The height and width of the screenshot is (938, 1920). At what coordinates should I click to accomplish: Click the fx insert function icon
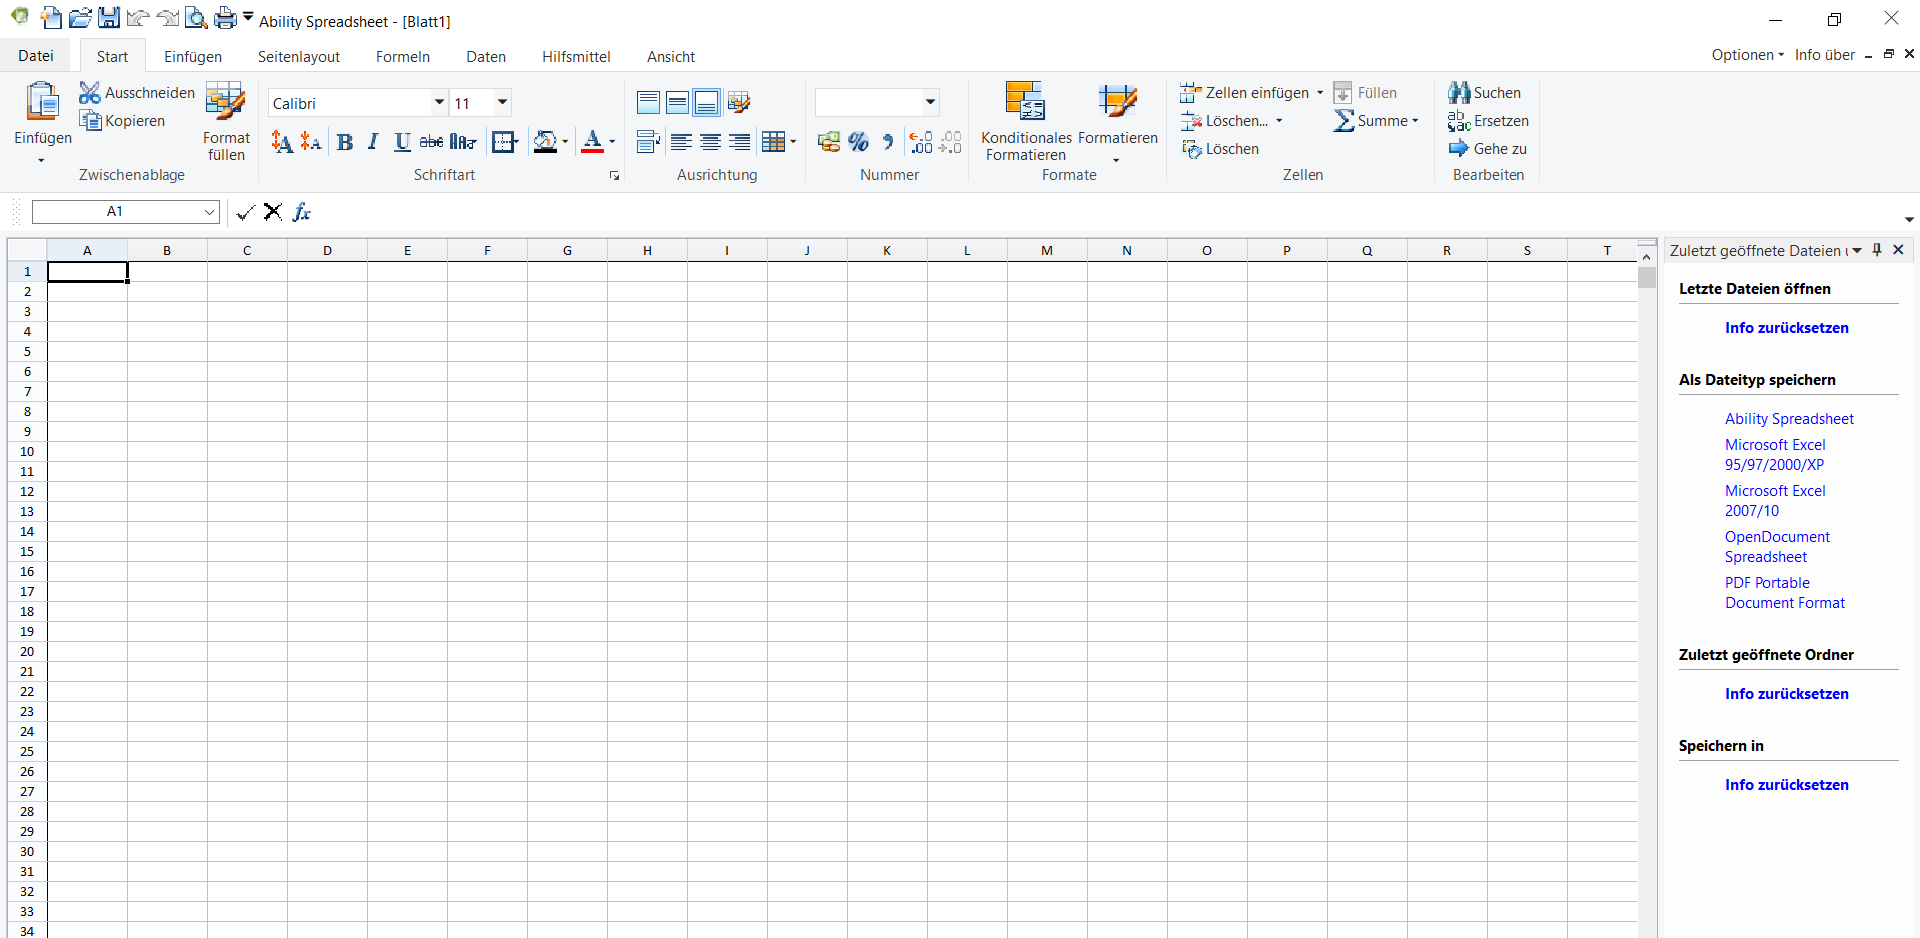click(x=302, y=212)
